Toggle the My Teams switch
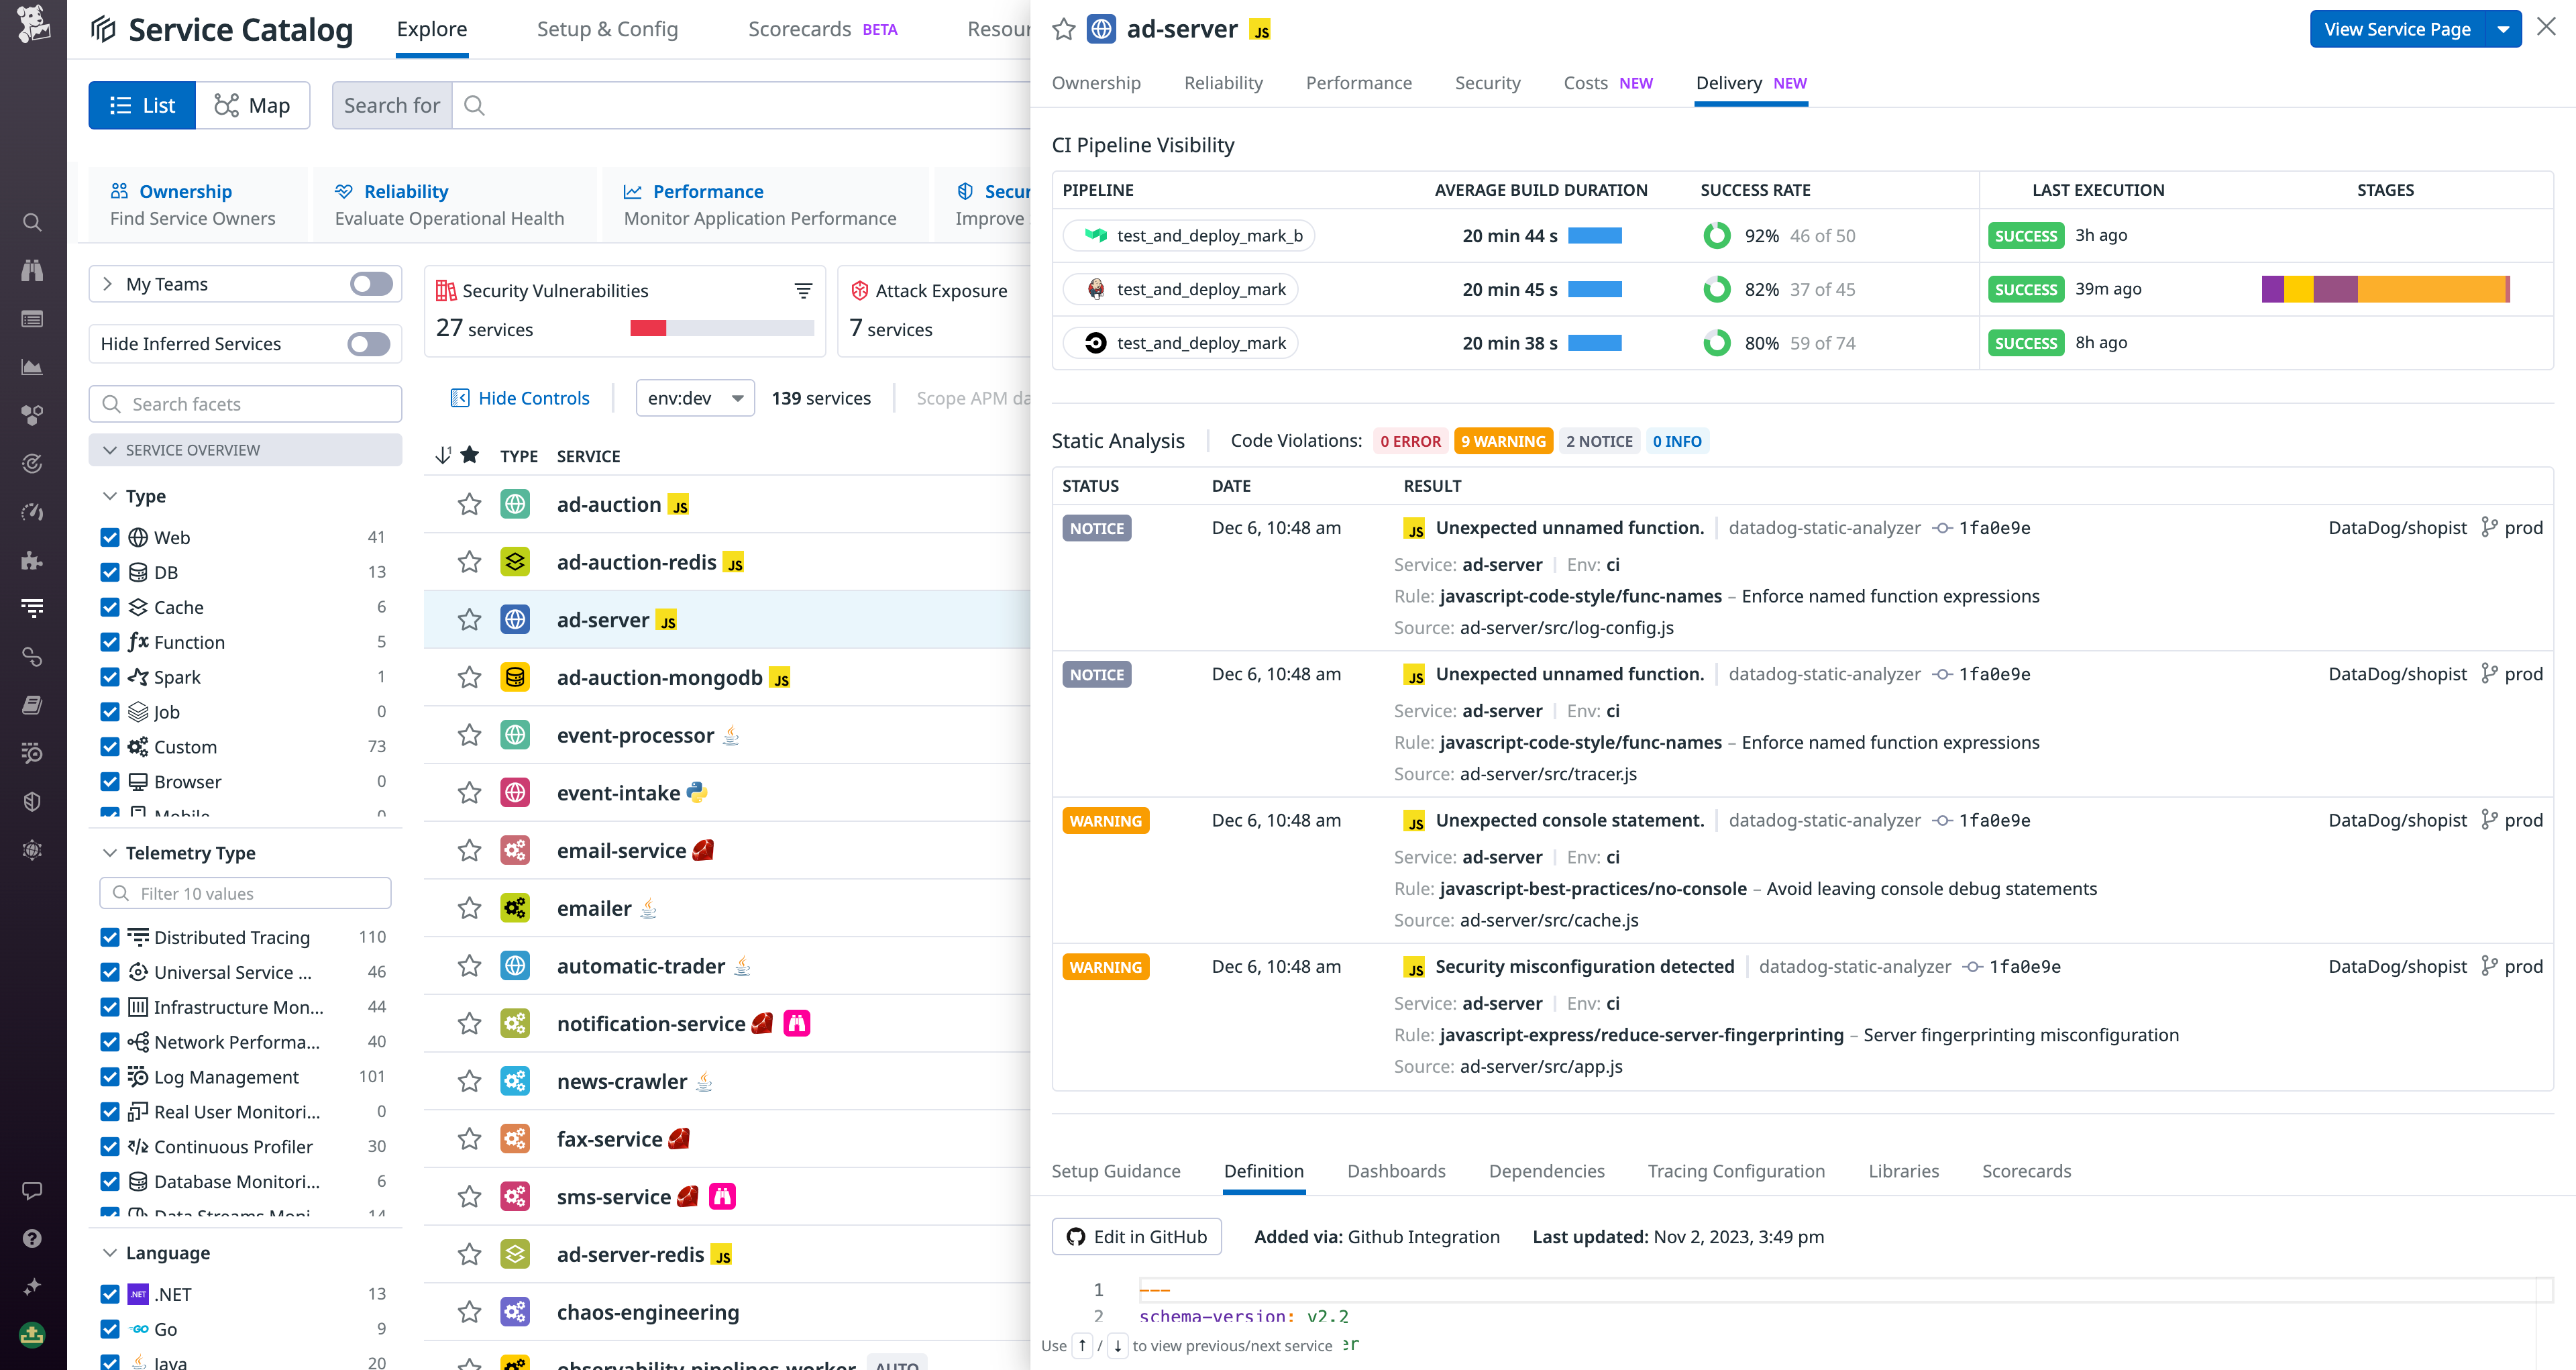This screenshot has width=2576, height=1370. coord(368,283)
